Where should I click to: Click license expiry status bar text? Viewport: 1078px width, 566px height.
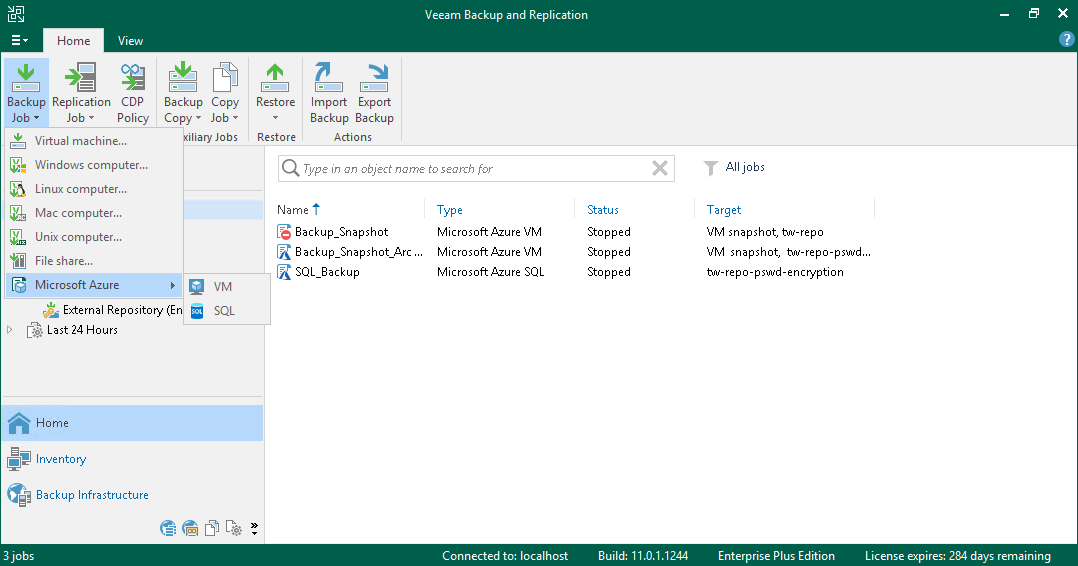[958, 556]
